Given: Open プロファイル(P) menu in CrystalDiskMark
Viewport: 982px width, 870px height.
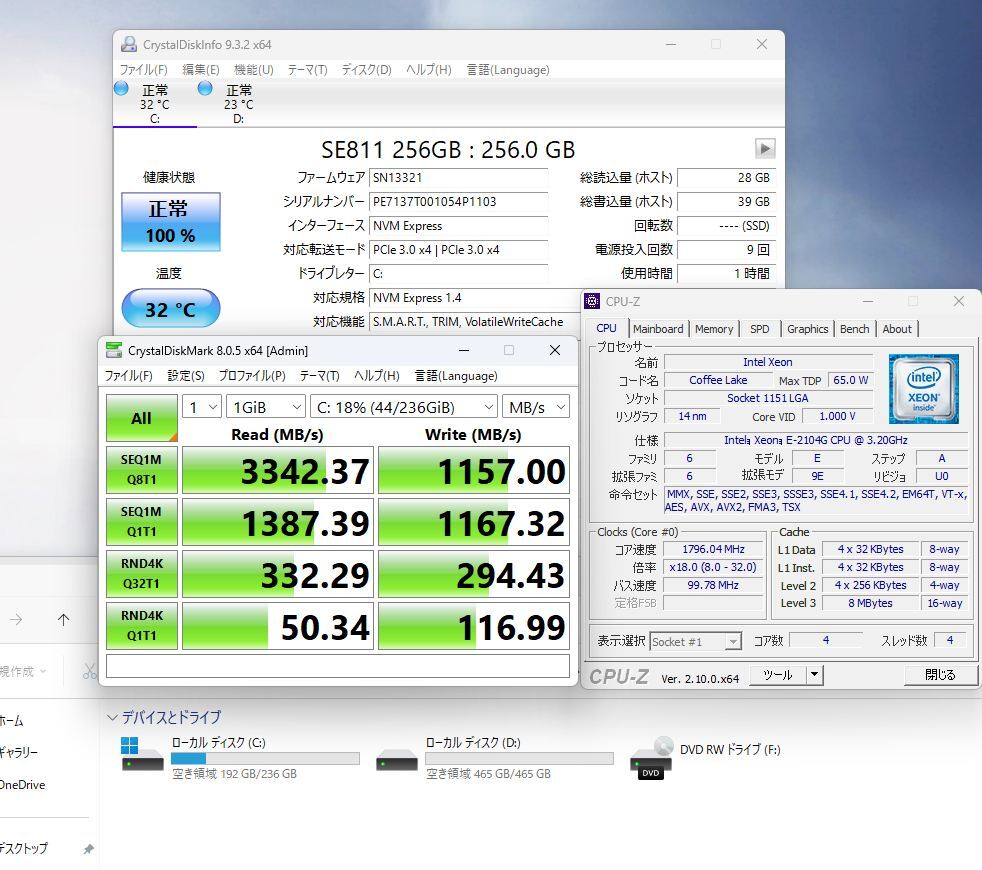Looking at the screenshot, I should click(252, 376).
